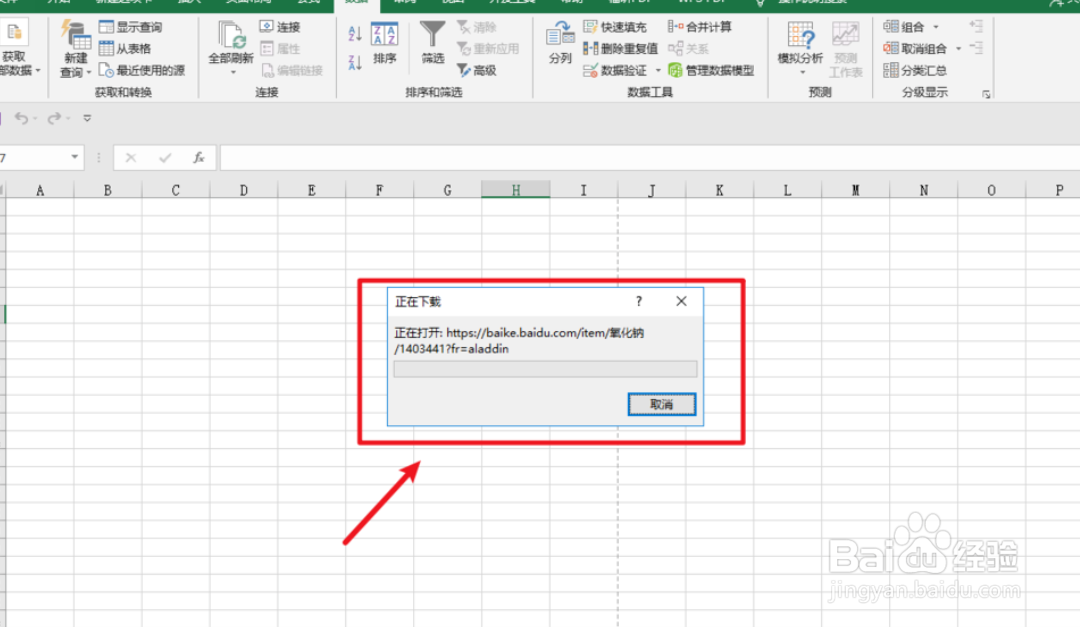Click the 属性 item

click(x=280, y=49)
